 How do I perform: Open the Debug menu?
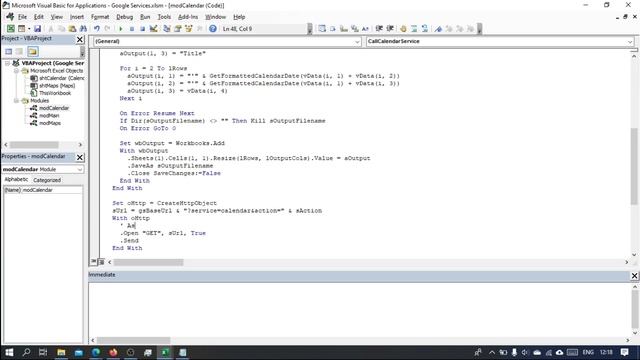124,17
